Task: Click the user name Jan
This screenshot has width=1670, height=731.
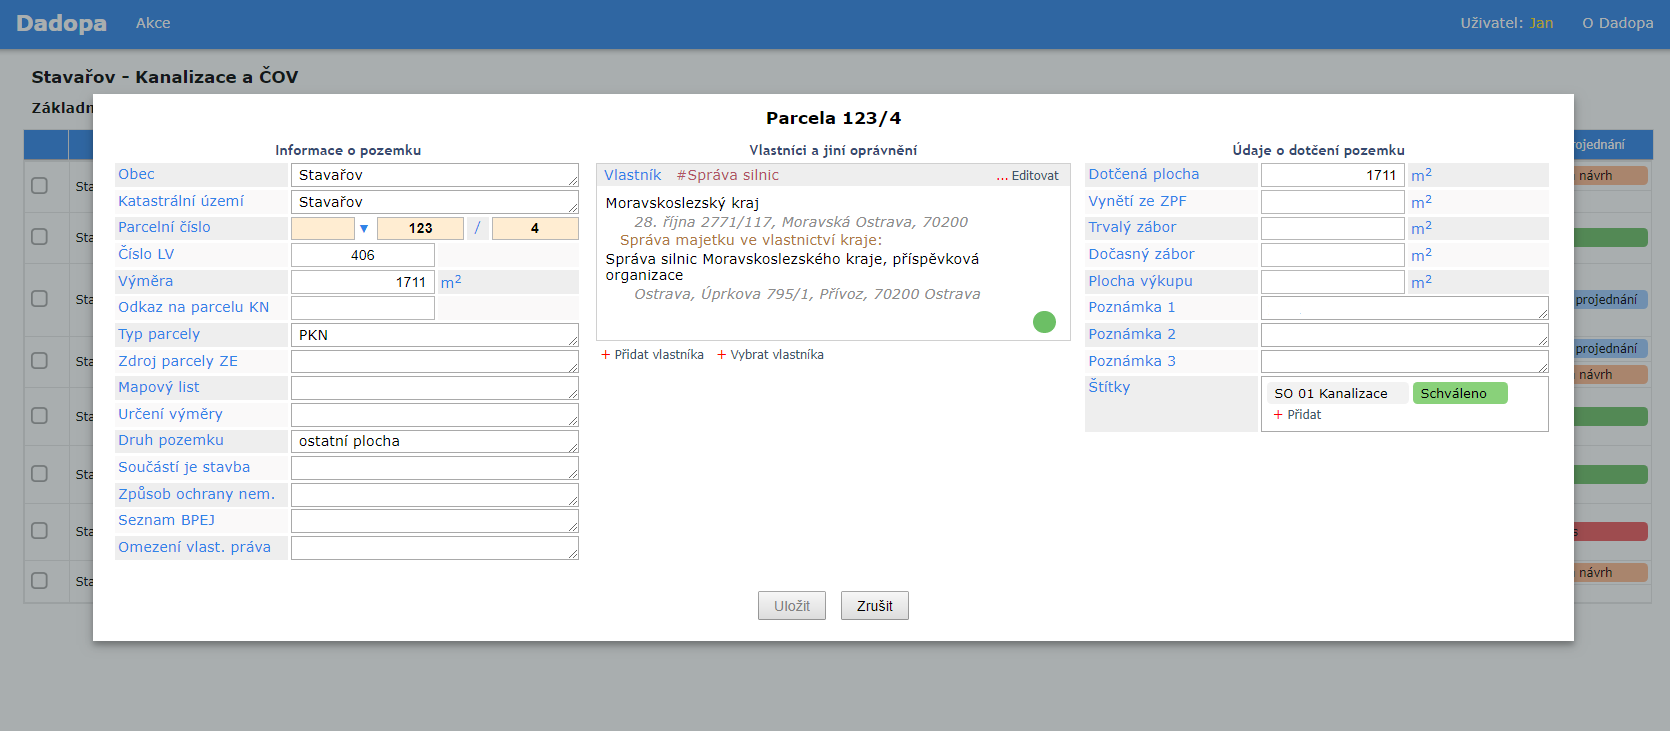Action: 1541,23
